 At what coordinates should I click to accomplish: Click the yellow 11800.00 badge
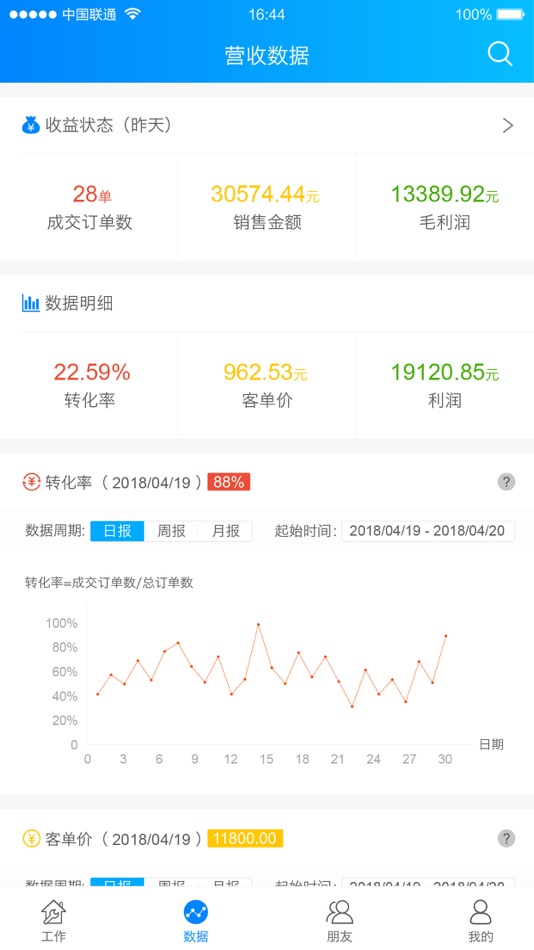[x=245, y=839]
